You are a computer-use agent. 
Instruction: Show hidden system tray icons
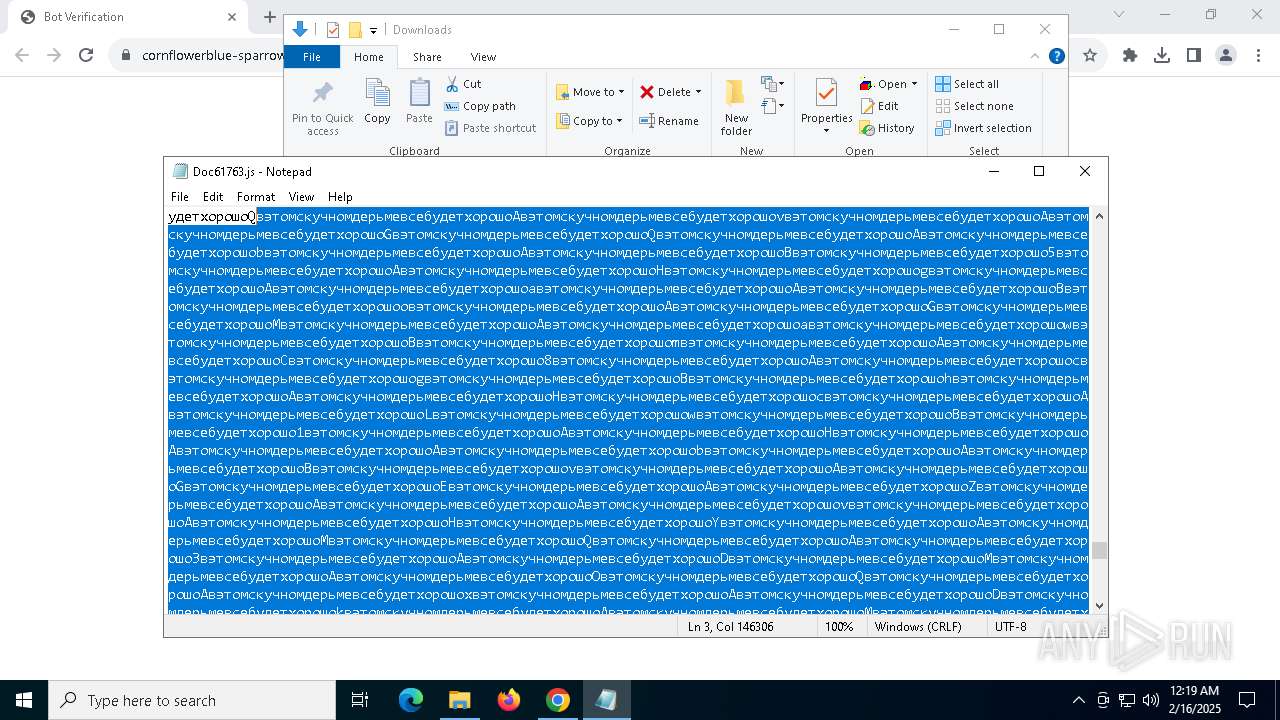(1078, 700)
